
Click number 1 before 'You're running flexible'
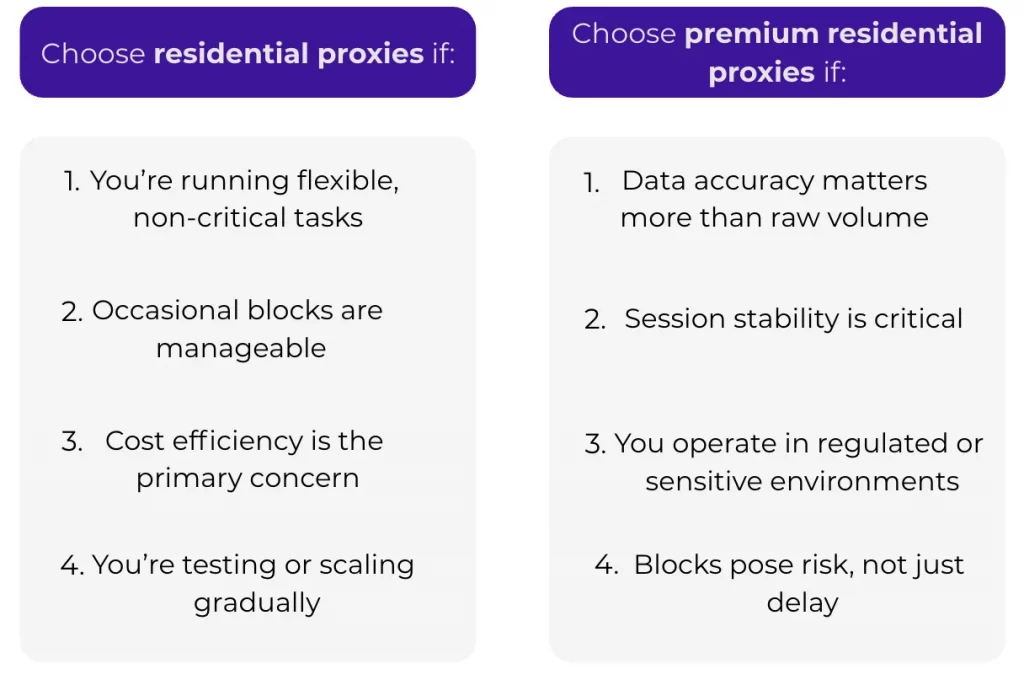(72, 182)
